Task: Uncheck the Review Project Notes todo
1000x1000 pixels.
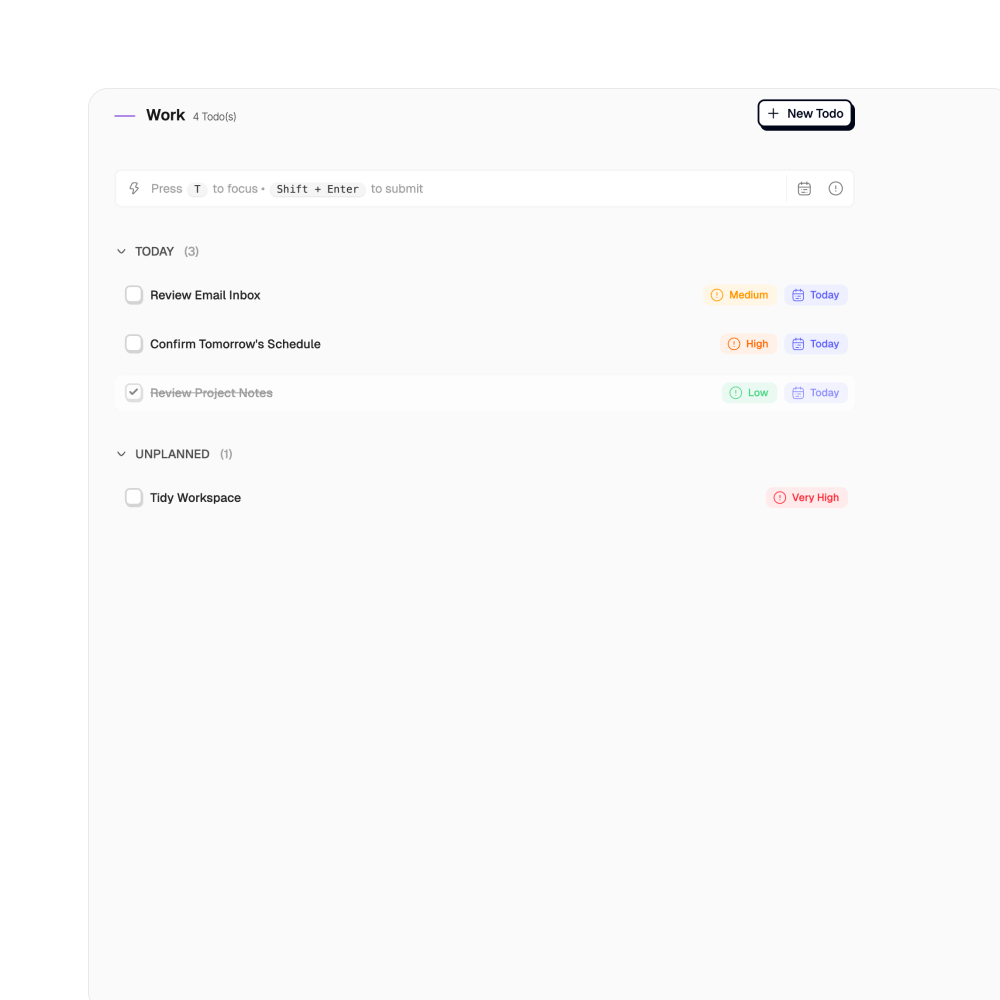Action: (134, 393)
